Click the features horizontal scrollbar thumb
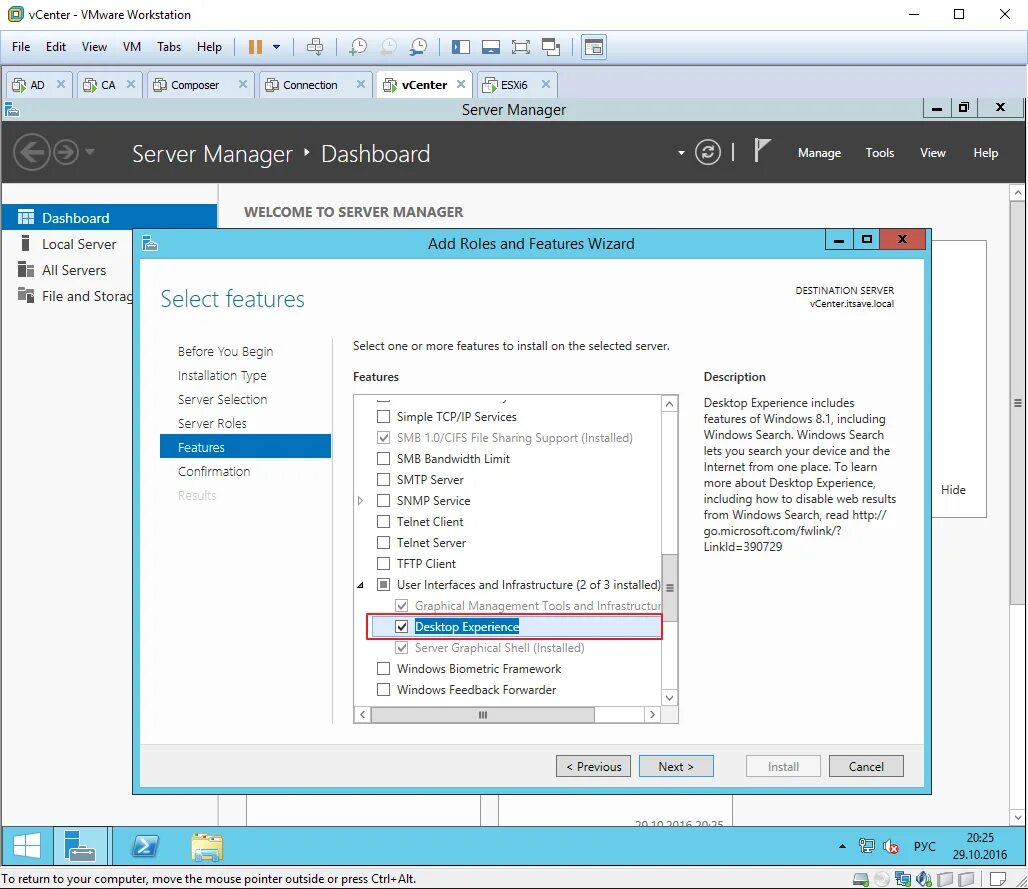The image size is (1028, 889). (483, 714)
